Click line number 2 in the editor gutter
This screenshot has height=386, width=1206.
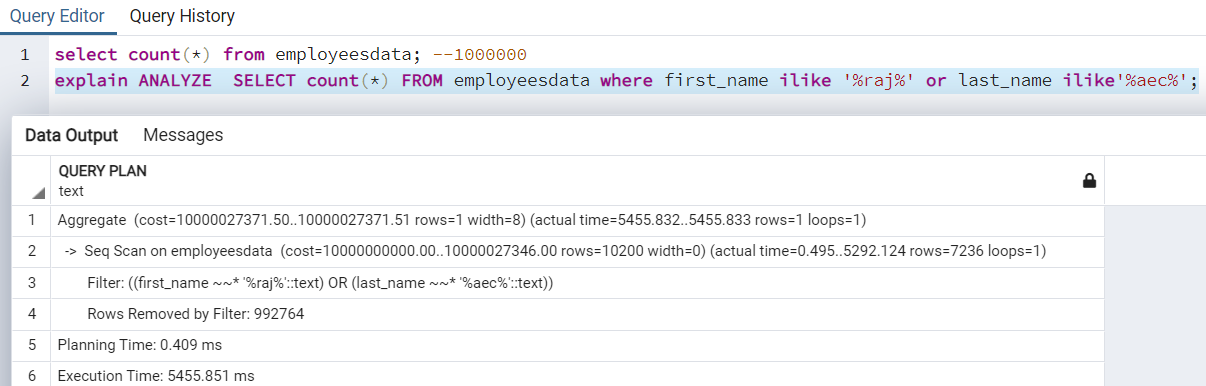25,81
